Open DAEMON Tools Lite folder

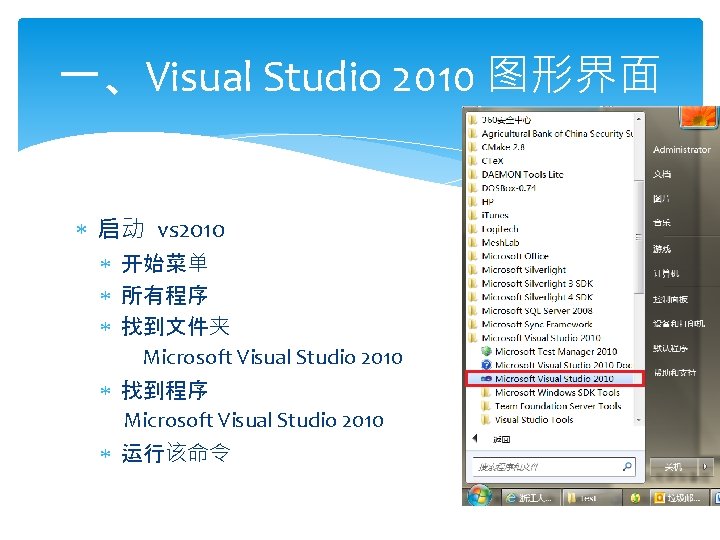[516, 174]
